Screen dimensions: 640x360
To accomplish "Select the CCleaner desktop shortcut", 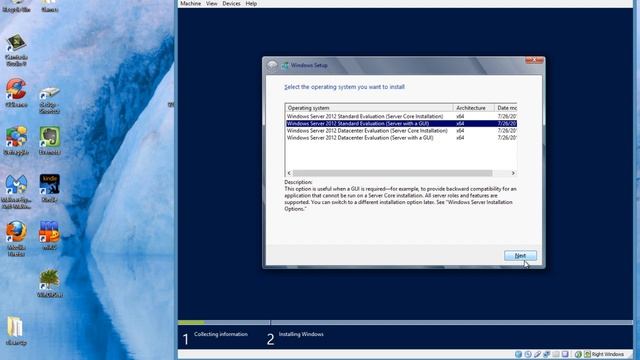I will tap(16, 93).
